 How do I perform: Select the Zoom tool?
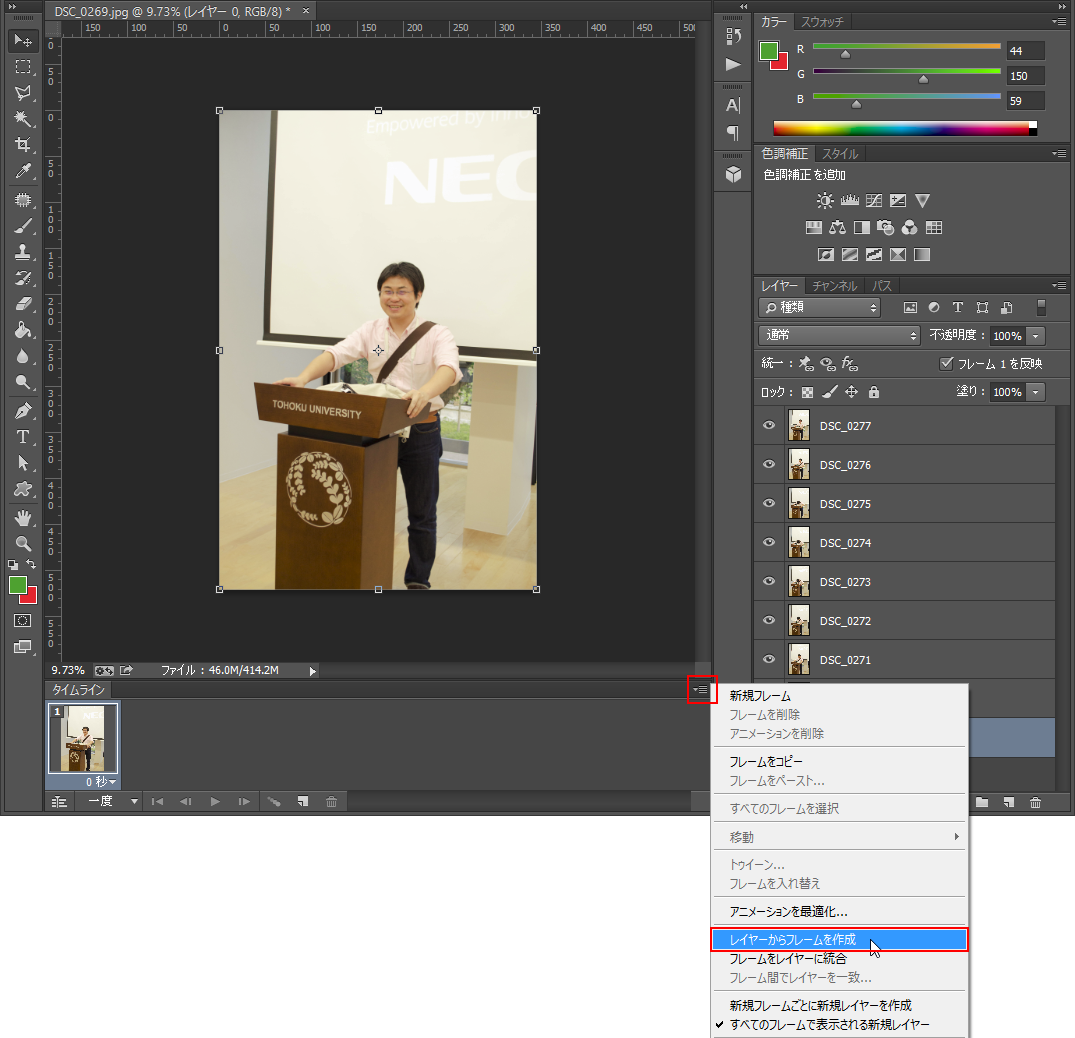(23, 544)
